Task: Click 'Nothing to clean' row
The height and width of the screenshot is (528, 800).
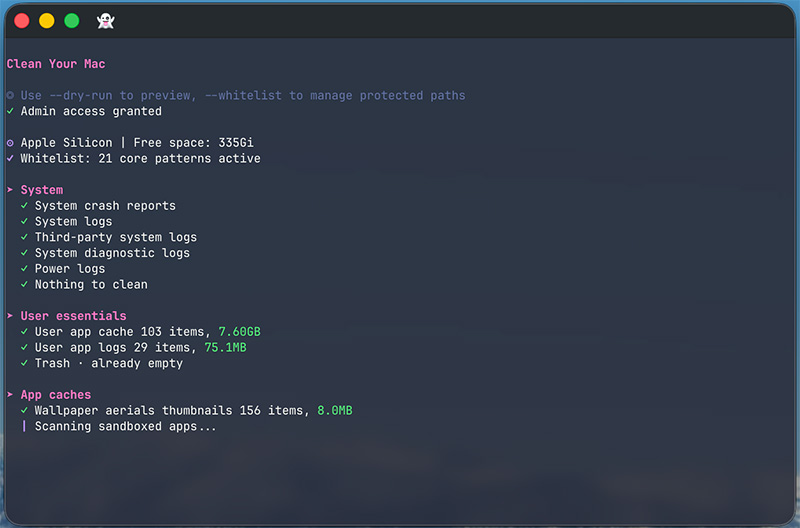Action: coord(91,285)
